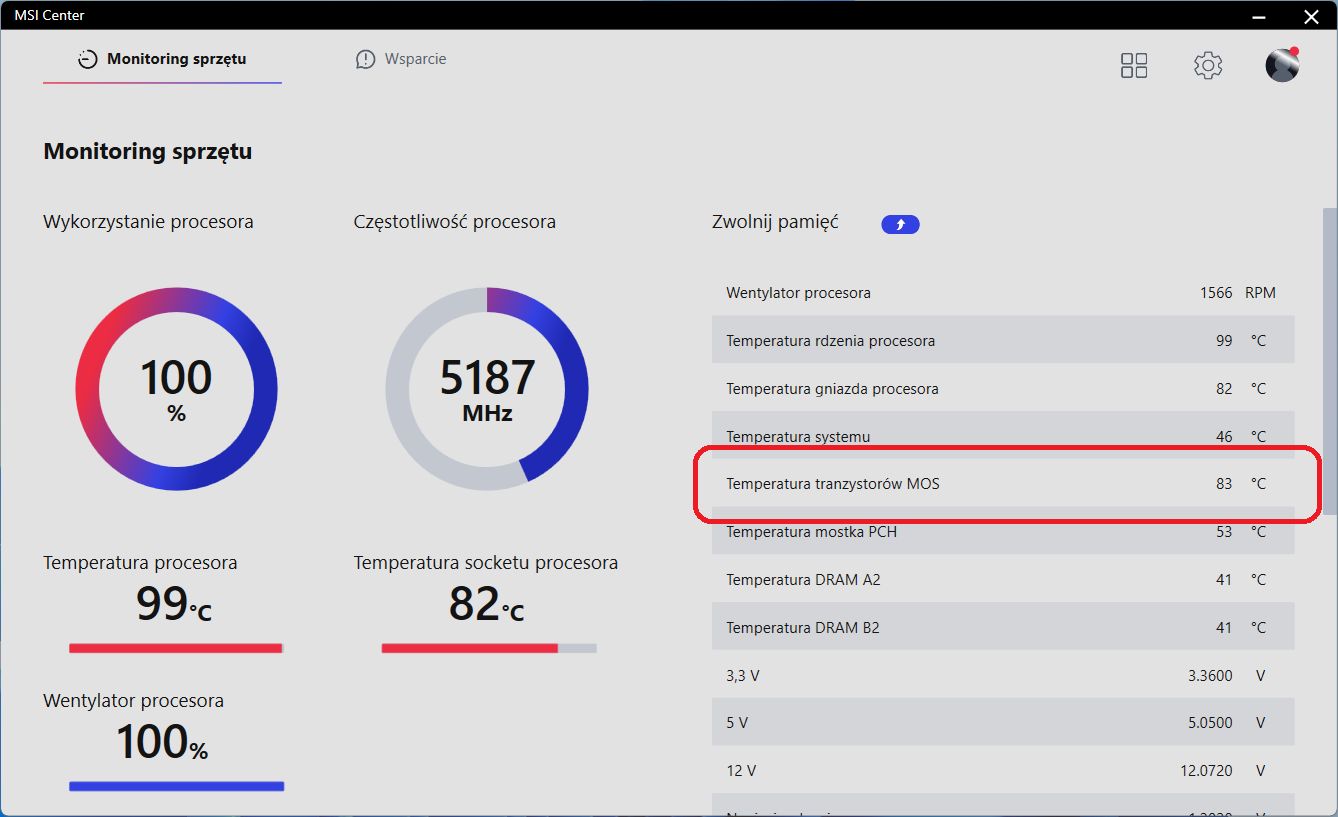Image resolution: width=1338 pixels, height=817 pixels.
Task: Switch to Wsparcie tab
Action: [401, 59]
